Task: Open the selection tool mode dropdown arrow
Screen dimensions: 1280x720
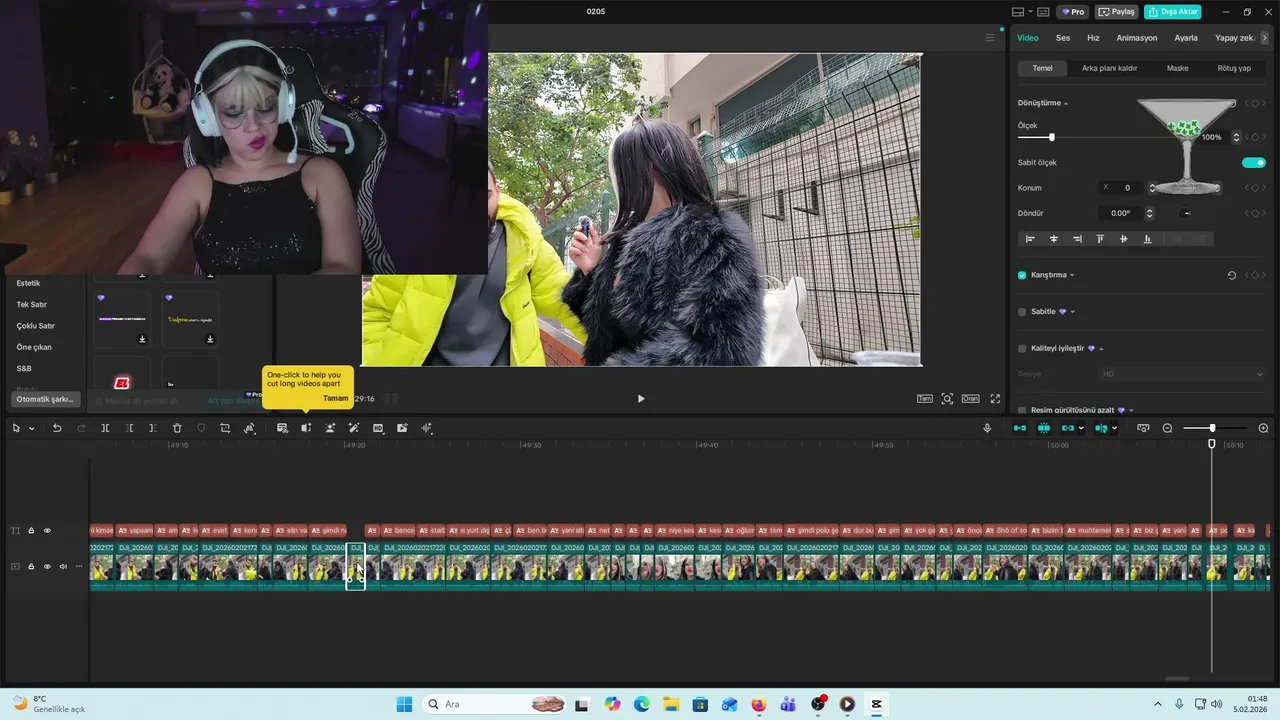Action: click(x=31, y=429)
